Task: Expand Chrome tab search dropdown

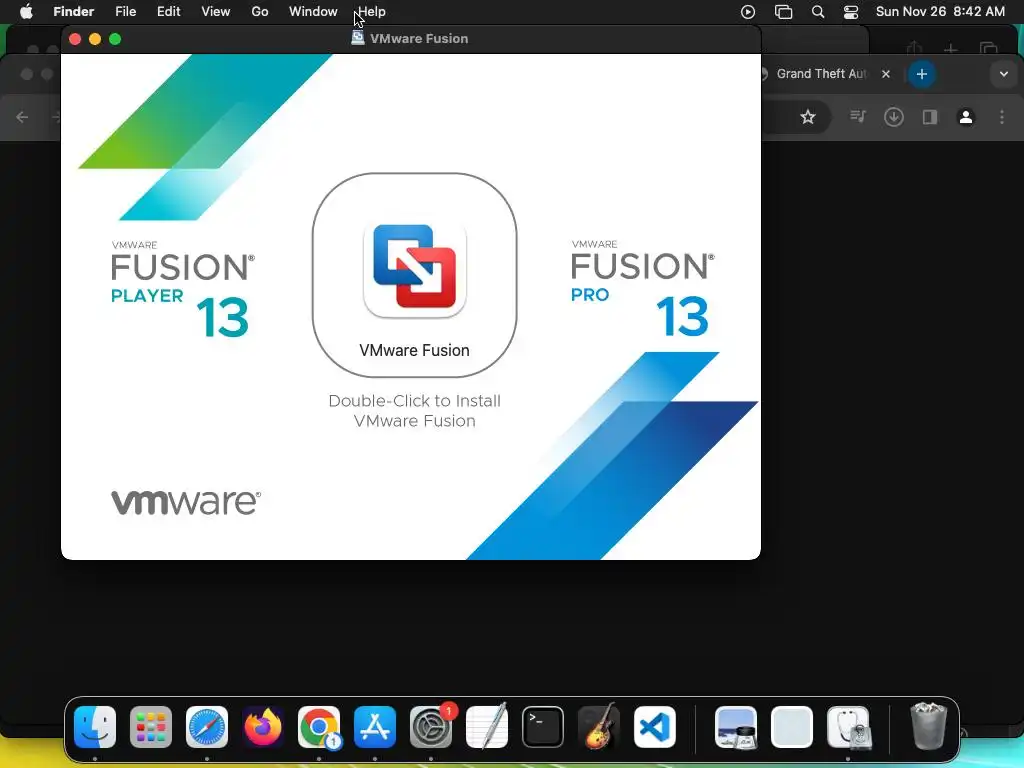Action: pos(1004,74)
